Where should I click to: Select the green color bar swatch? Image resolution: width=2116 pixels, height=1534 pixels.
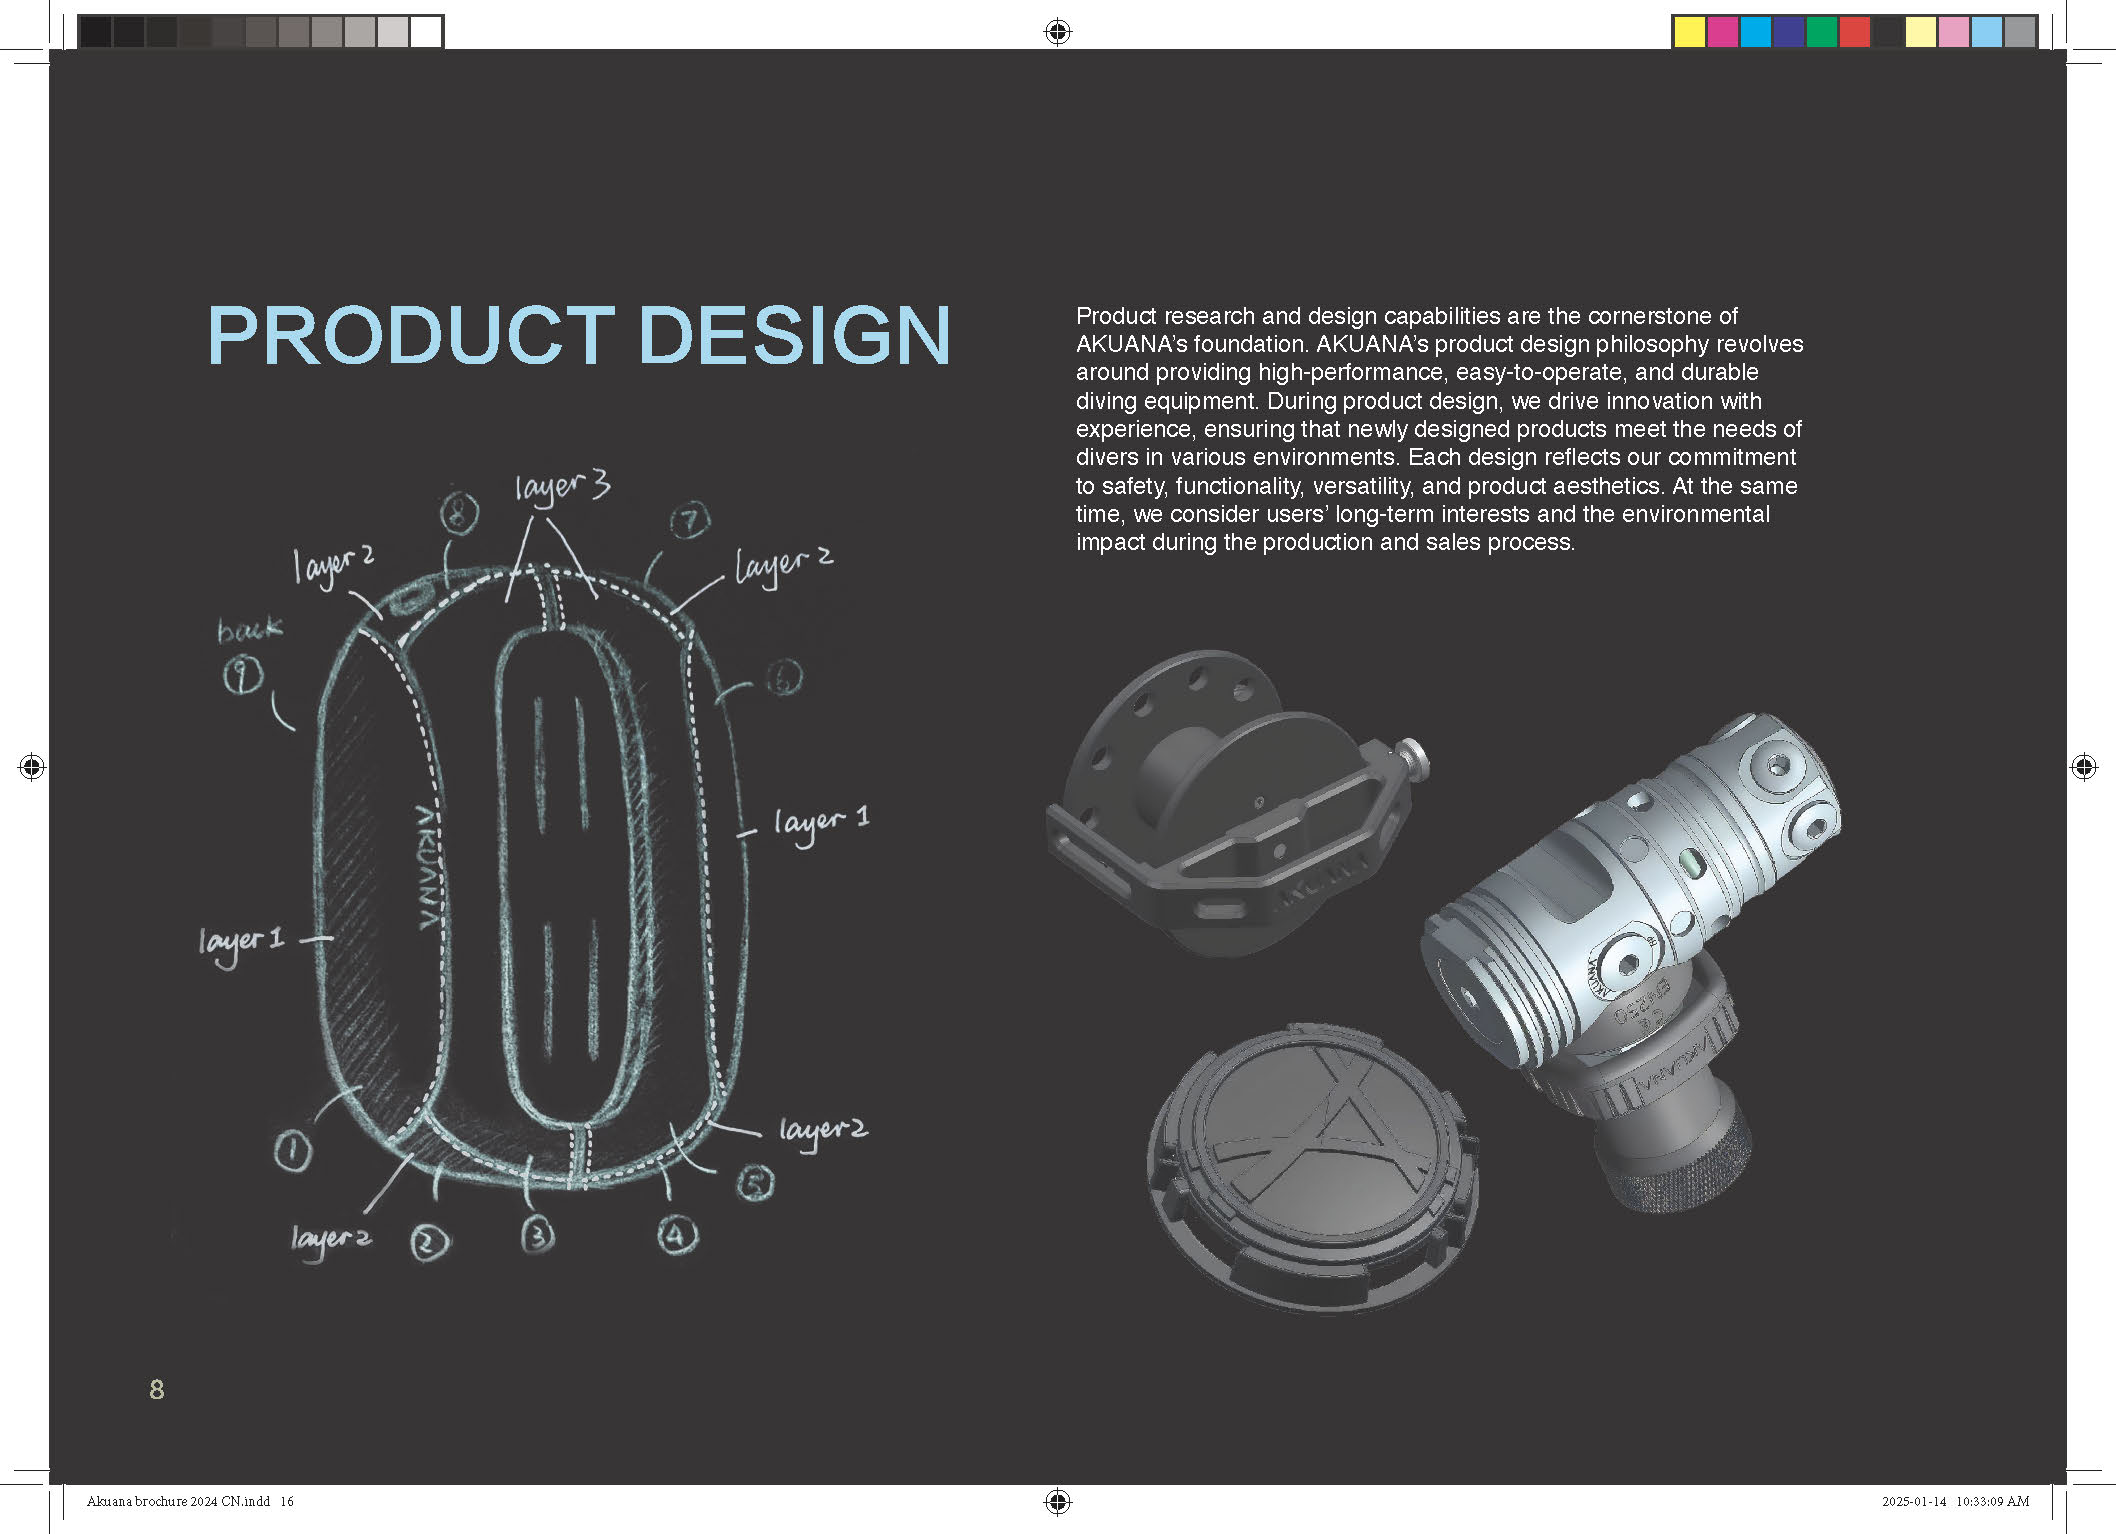point(1821,32)
